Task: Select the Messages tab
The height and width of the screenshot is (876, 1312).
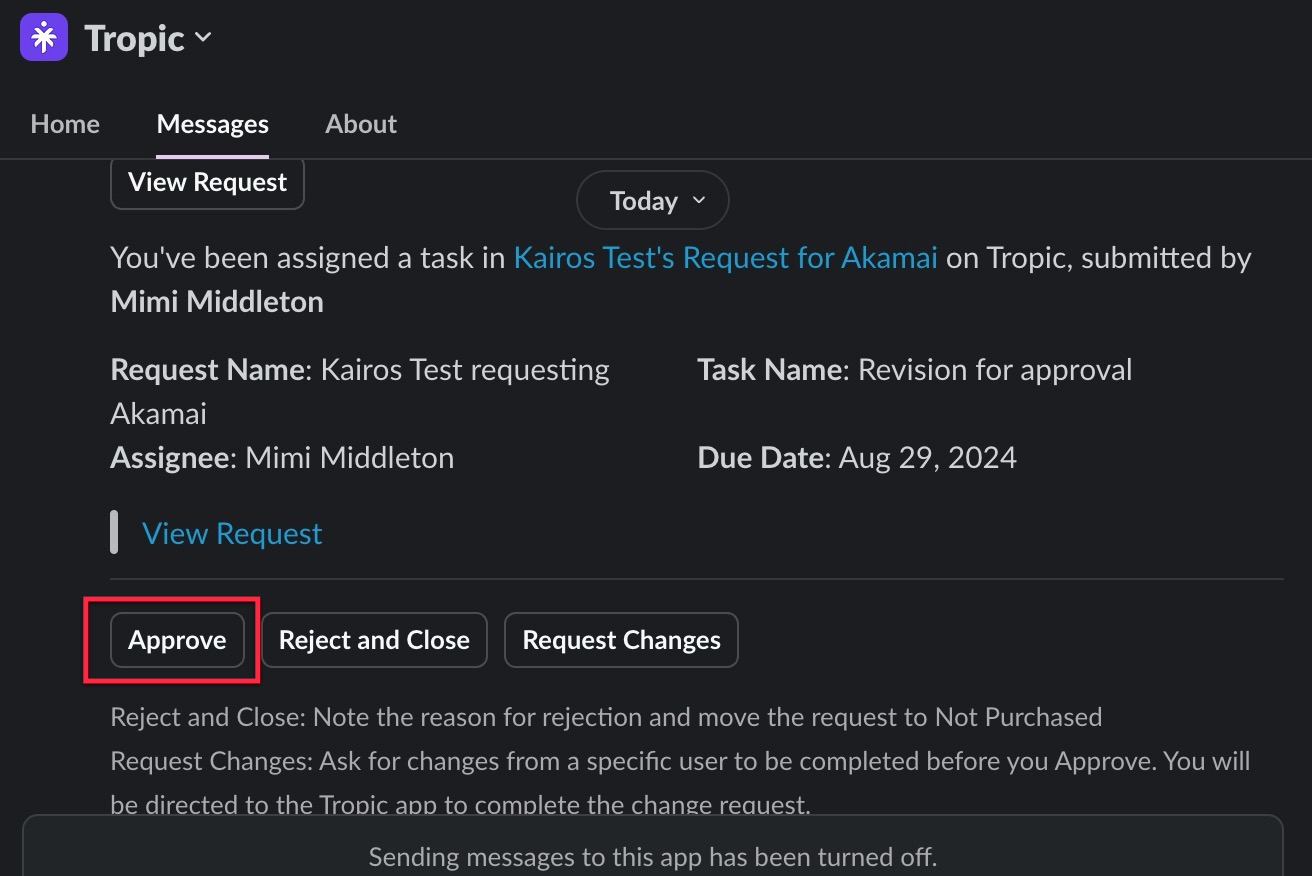Action: pyautogui.click(x=213, y=124)
